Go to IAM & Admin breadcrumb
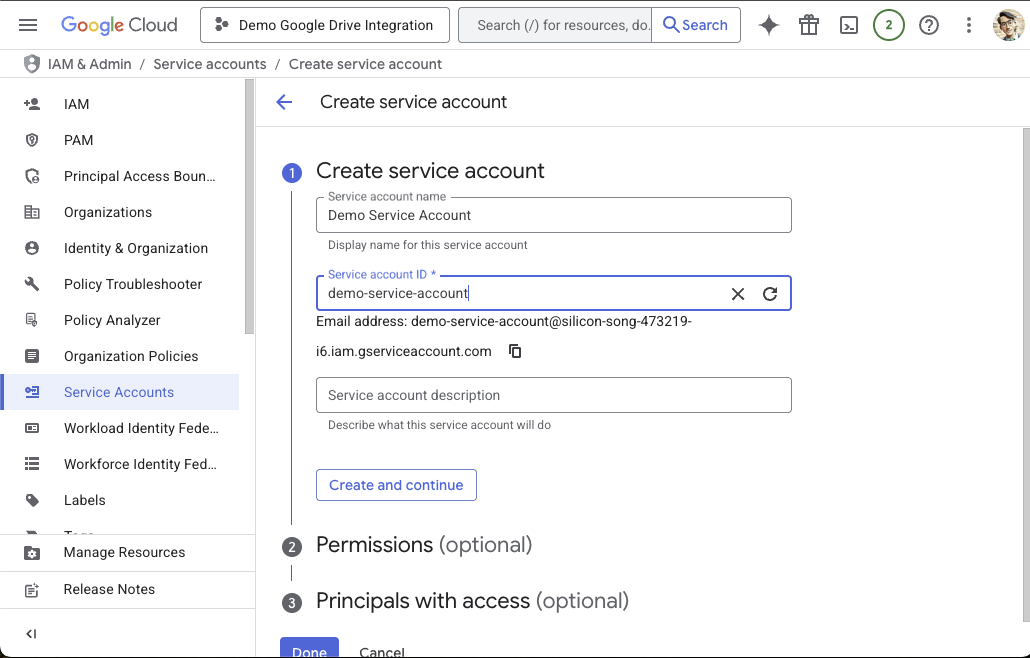 point(89,64)
